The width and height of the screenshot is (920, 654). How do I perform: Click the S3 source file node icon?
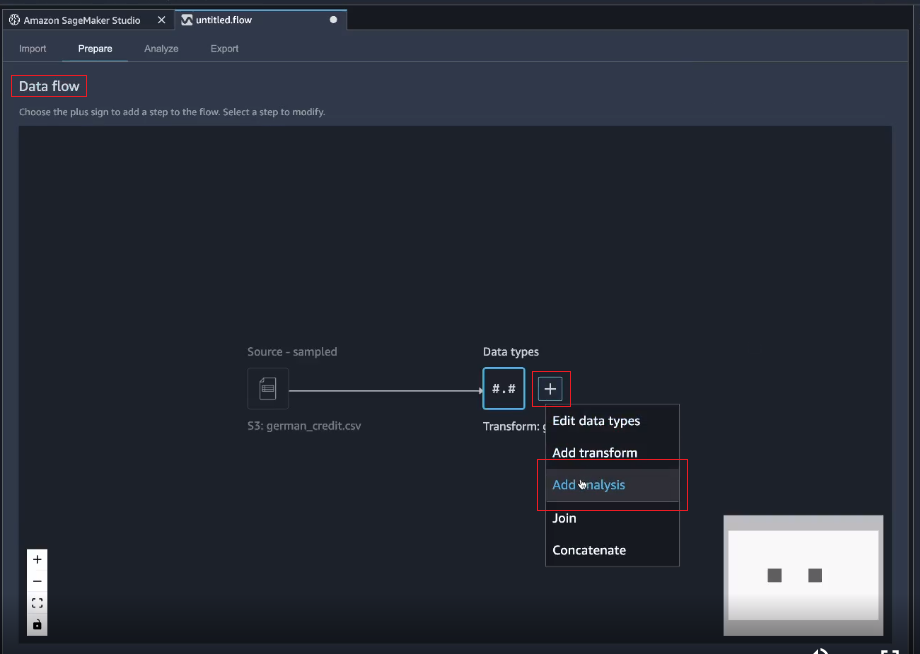[268, 388]
